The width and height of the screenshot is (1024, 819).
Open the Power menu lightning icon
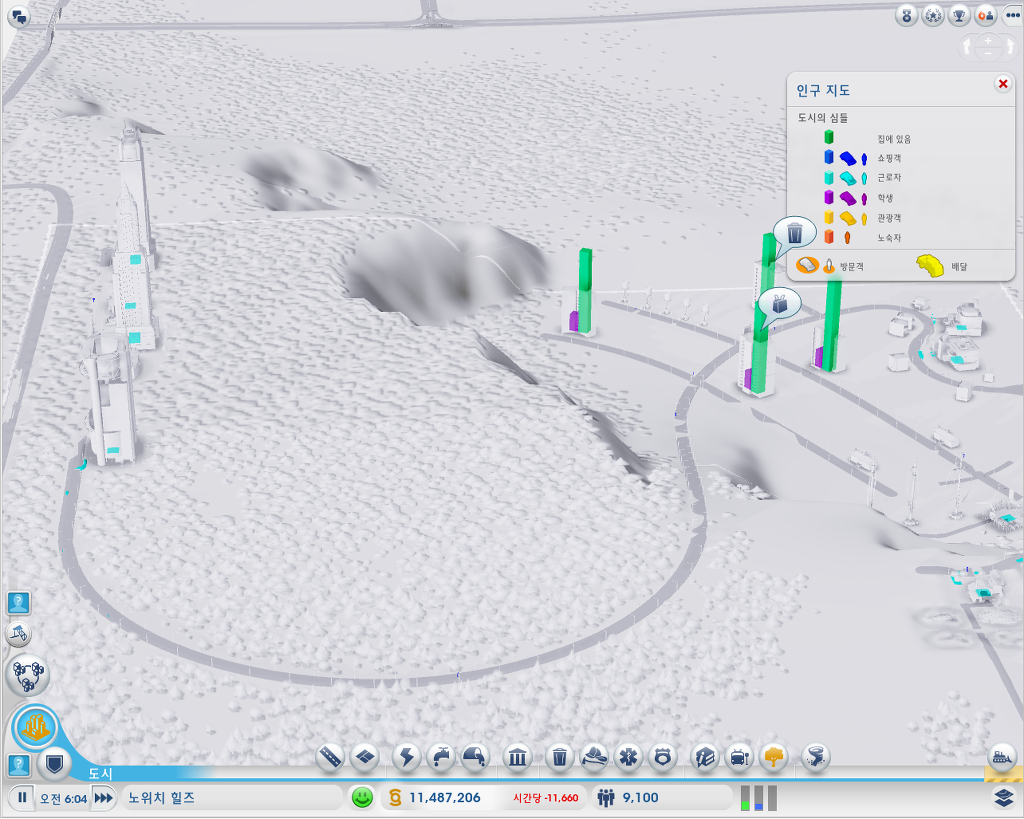(406, 758)
